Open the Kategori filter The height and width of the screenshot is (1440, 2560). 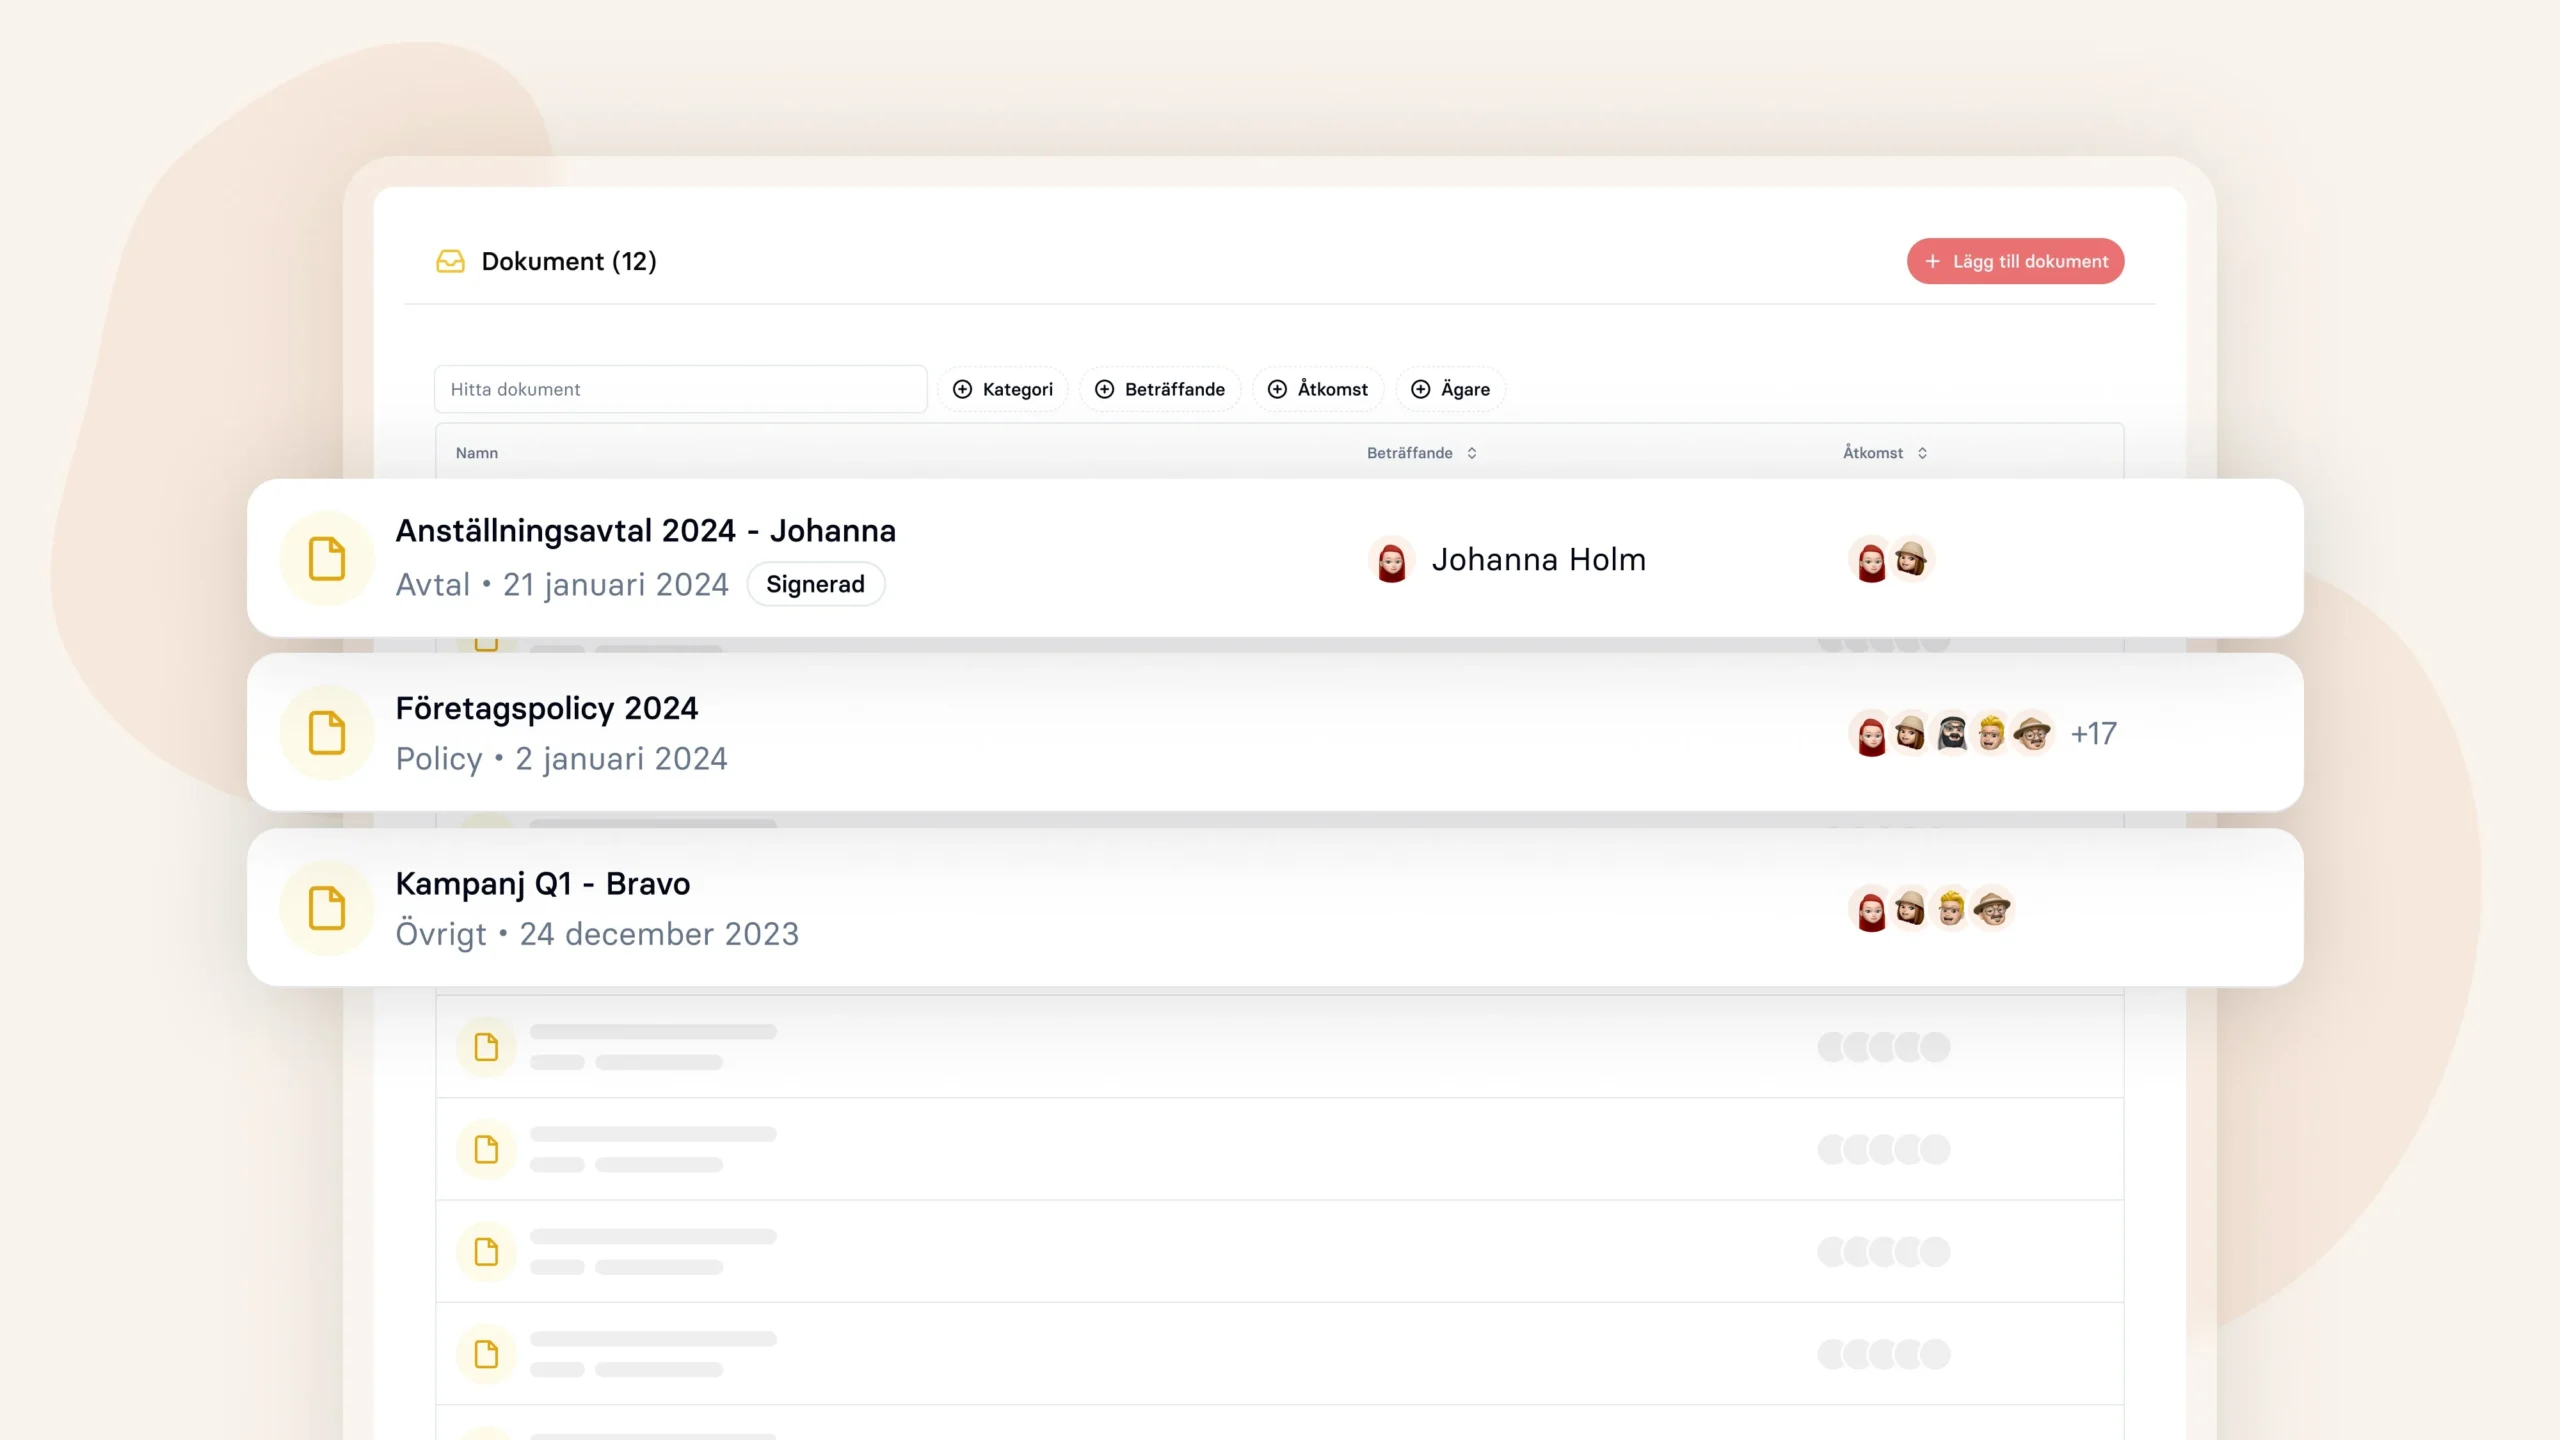[x=1003, y=389]
